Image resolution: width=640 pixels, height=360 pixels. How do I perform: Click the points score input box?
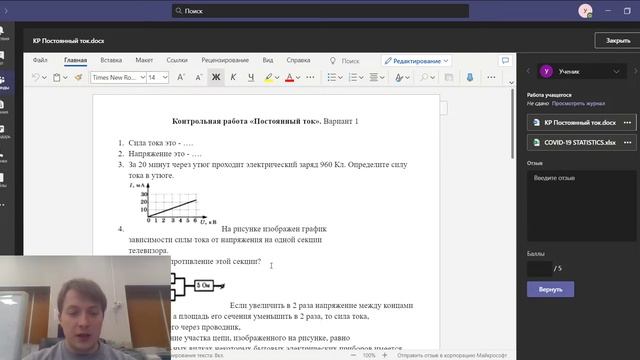(x=539, y=269)
